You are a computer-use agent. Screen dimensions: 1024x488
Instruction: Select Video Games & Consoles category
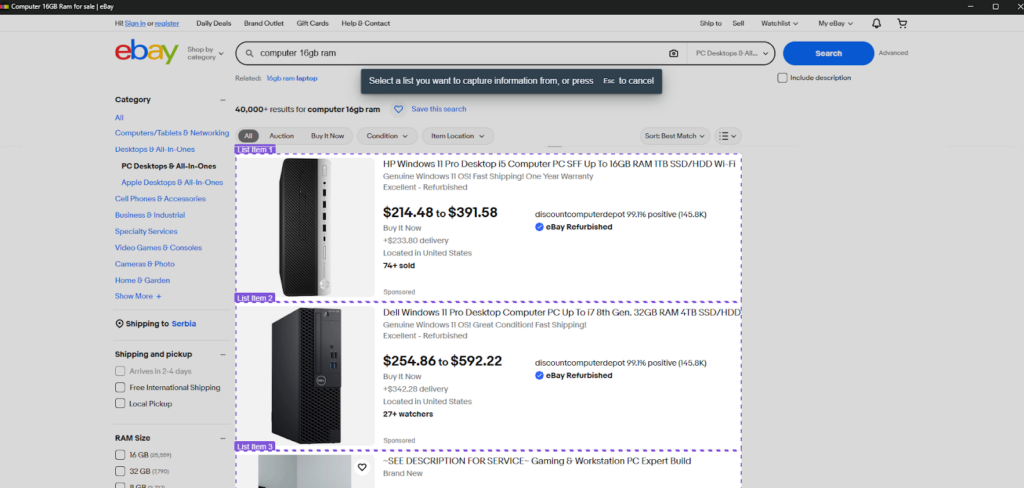pyautogui.click(x=158, y=248)
